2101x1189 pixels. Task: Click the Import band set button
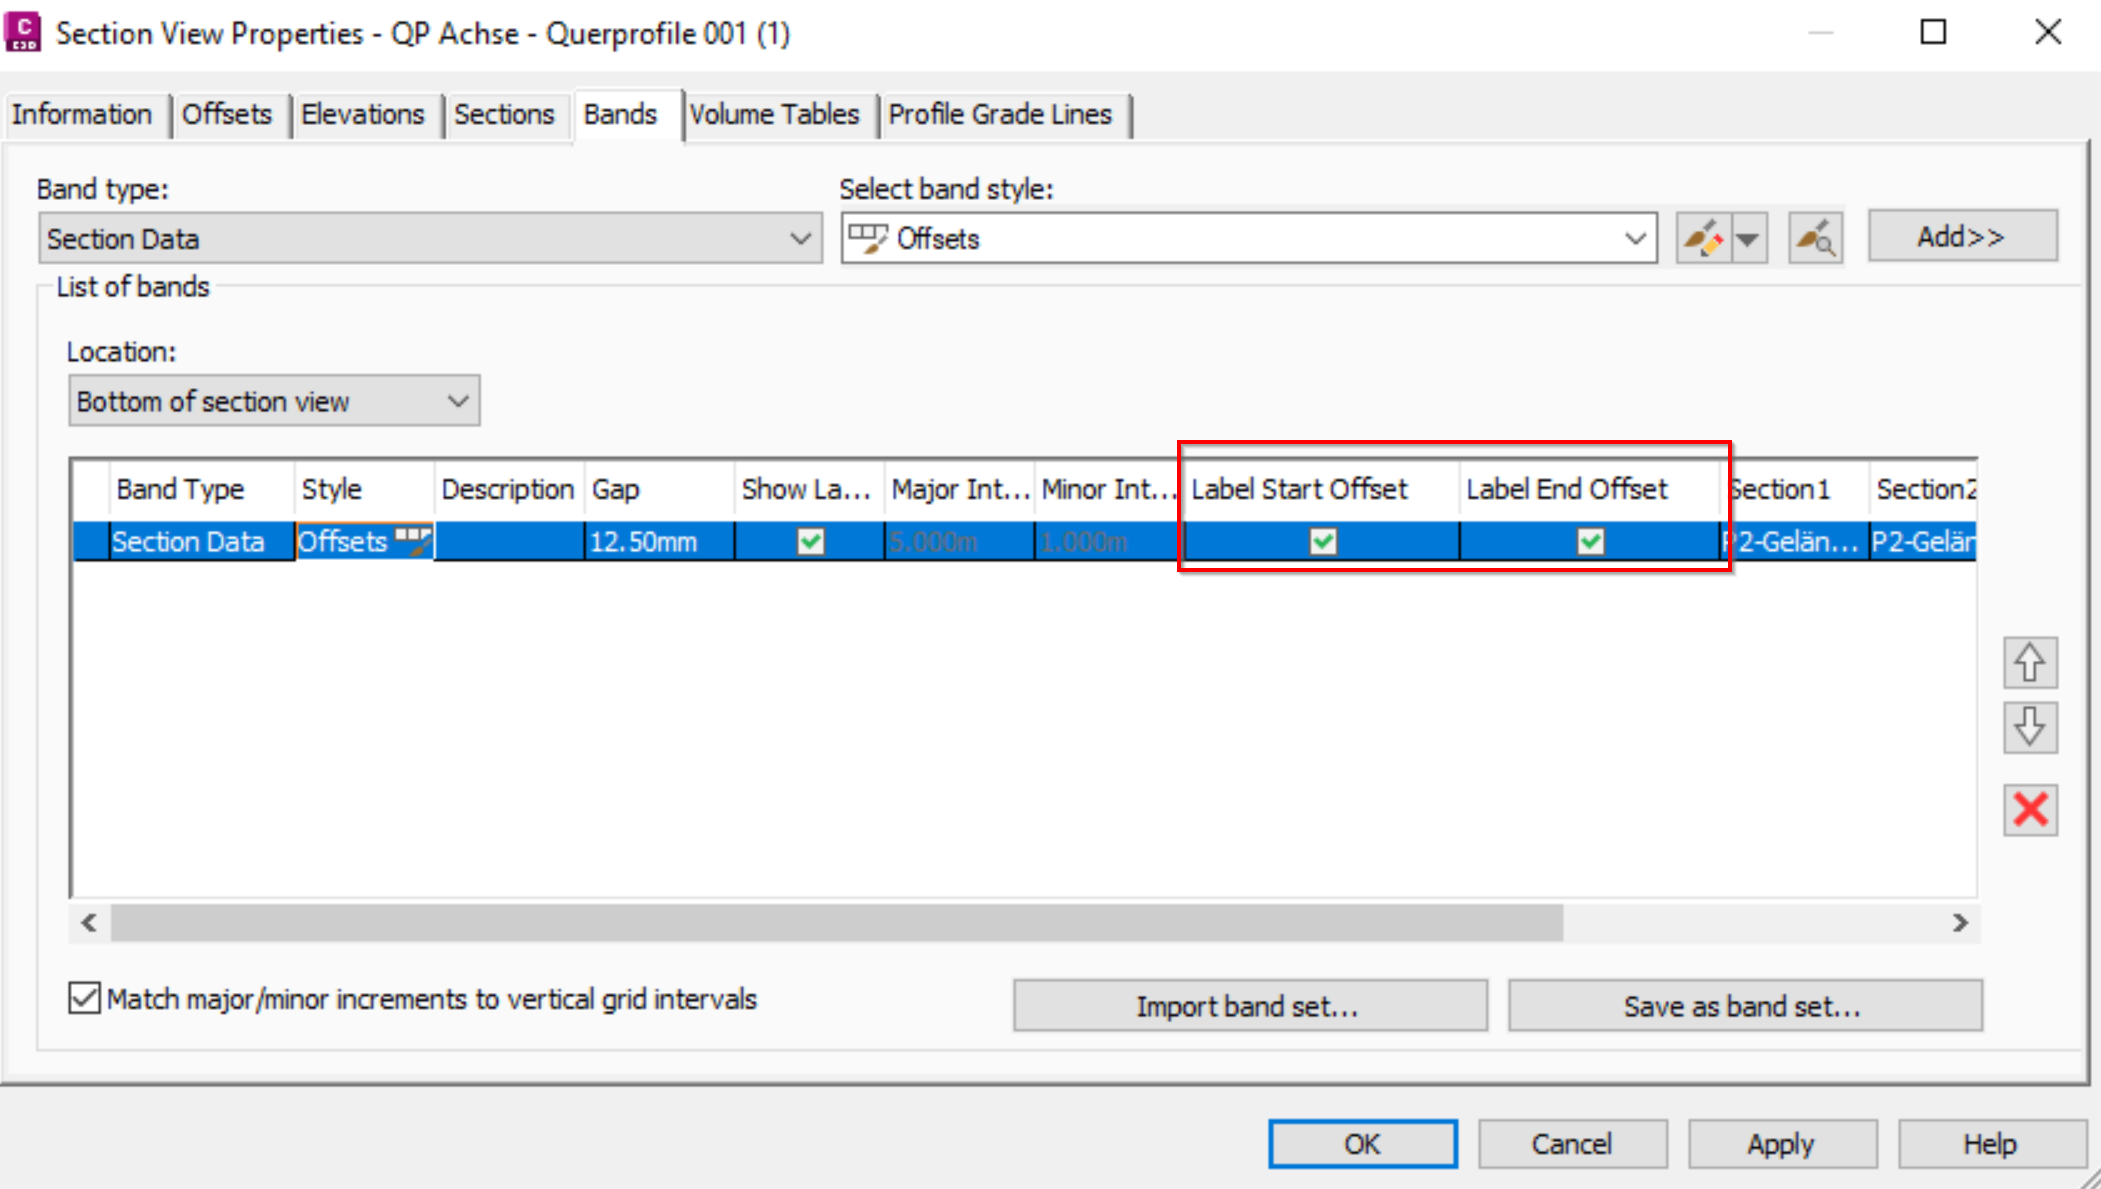pos(1248,1006)
